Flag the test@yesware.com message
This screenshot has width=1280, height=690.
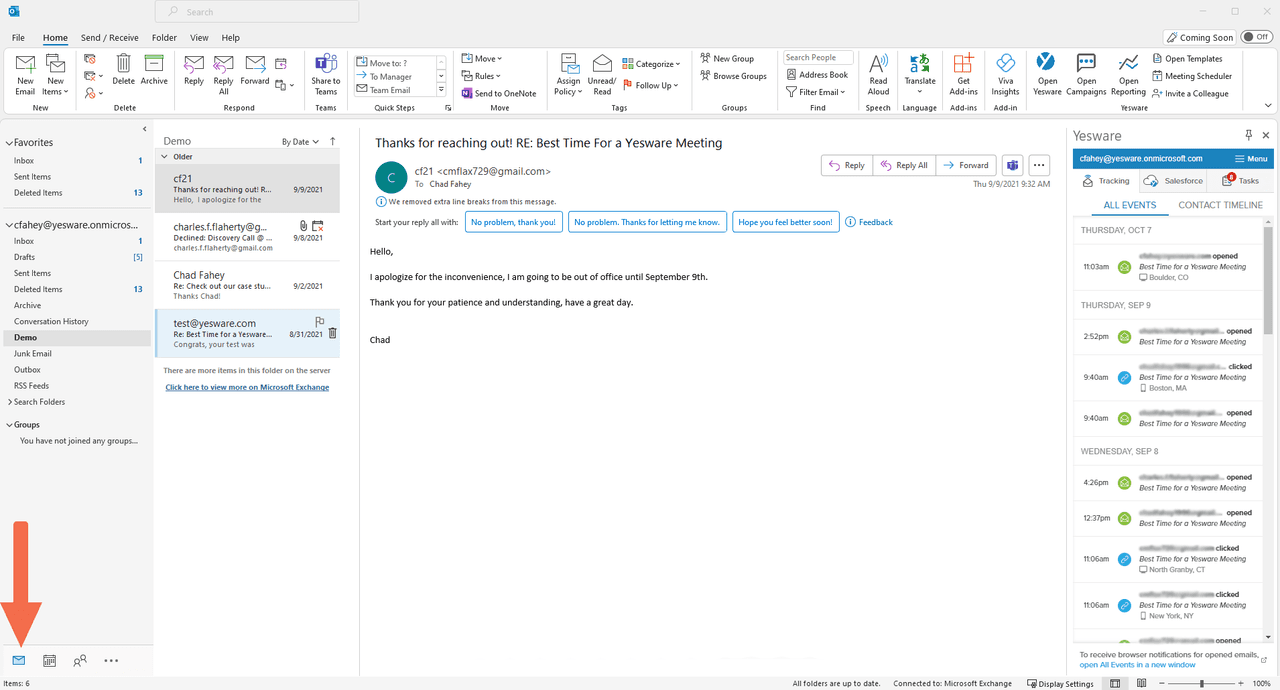pyautogui.click(x=320, y=322)
